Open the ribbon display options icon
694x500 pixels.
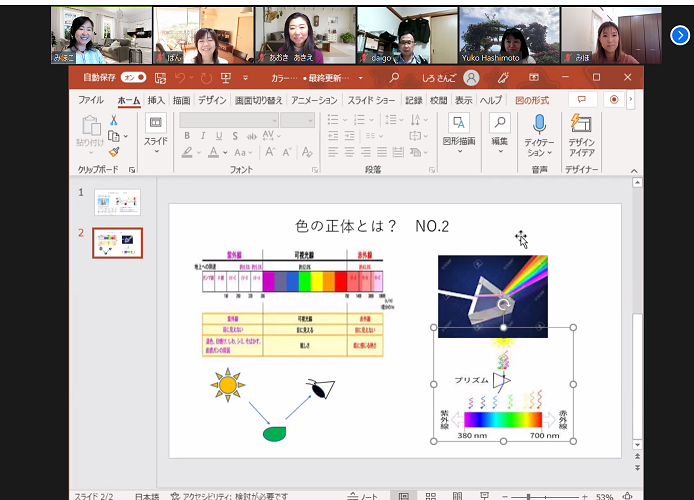(534, 77)
